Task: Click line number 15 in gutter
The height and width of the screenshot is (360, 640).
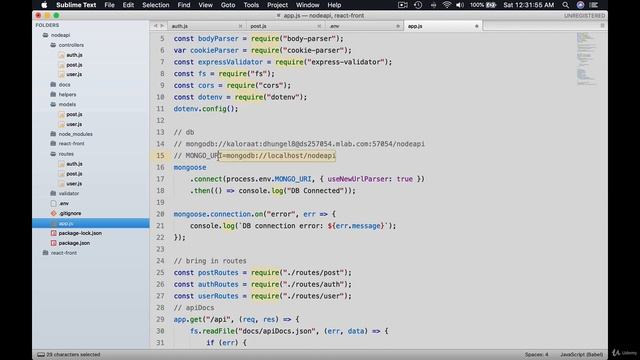Action: click(160, 156)
